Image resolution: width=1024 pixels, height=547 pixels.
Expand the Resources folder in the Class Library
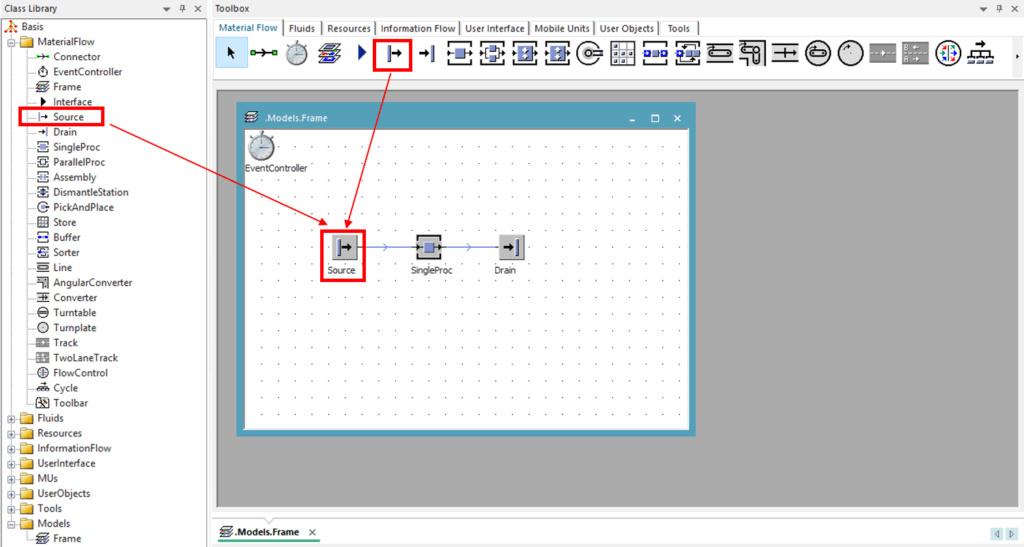point(11,433)
